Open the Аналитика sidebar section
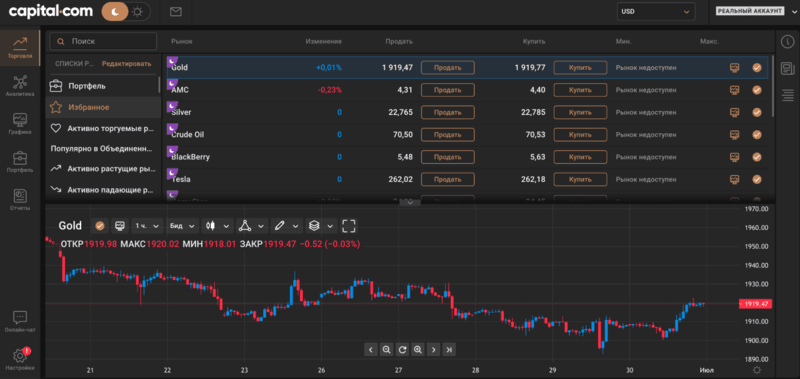Image resolution: width=800 pixels, height=379 pixels. click(x=20, y=86)
